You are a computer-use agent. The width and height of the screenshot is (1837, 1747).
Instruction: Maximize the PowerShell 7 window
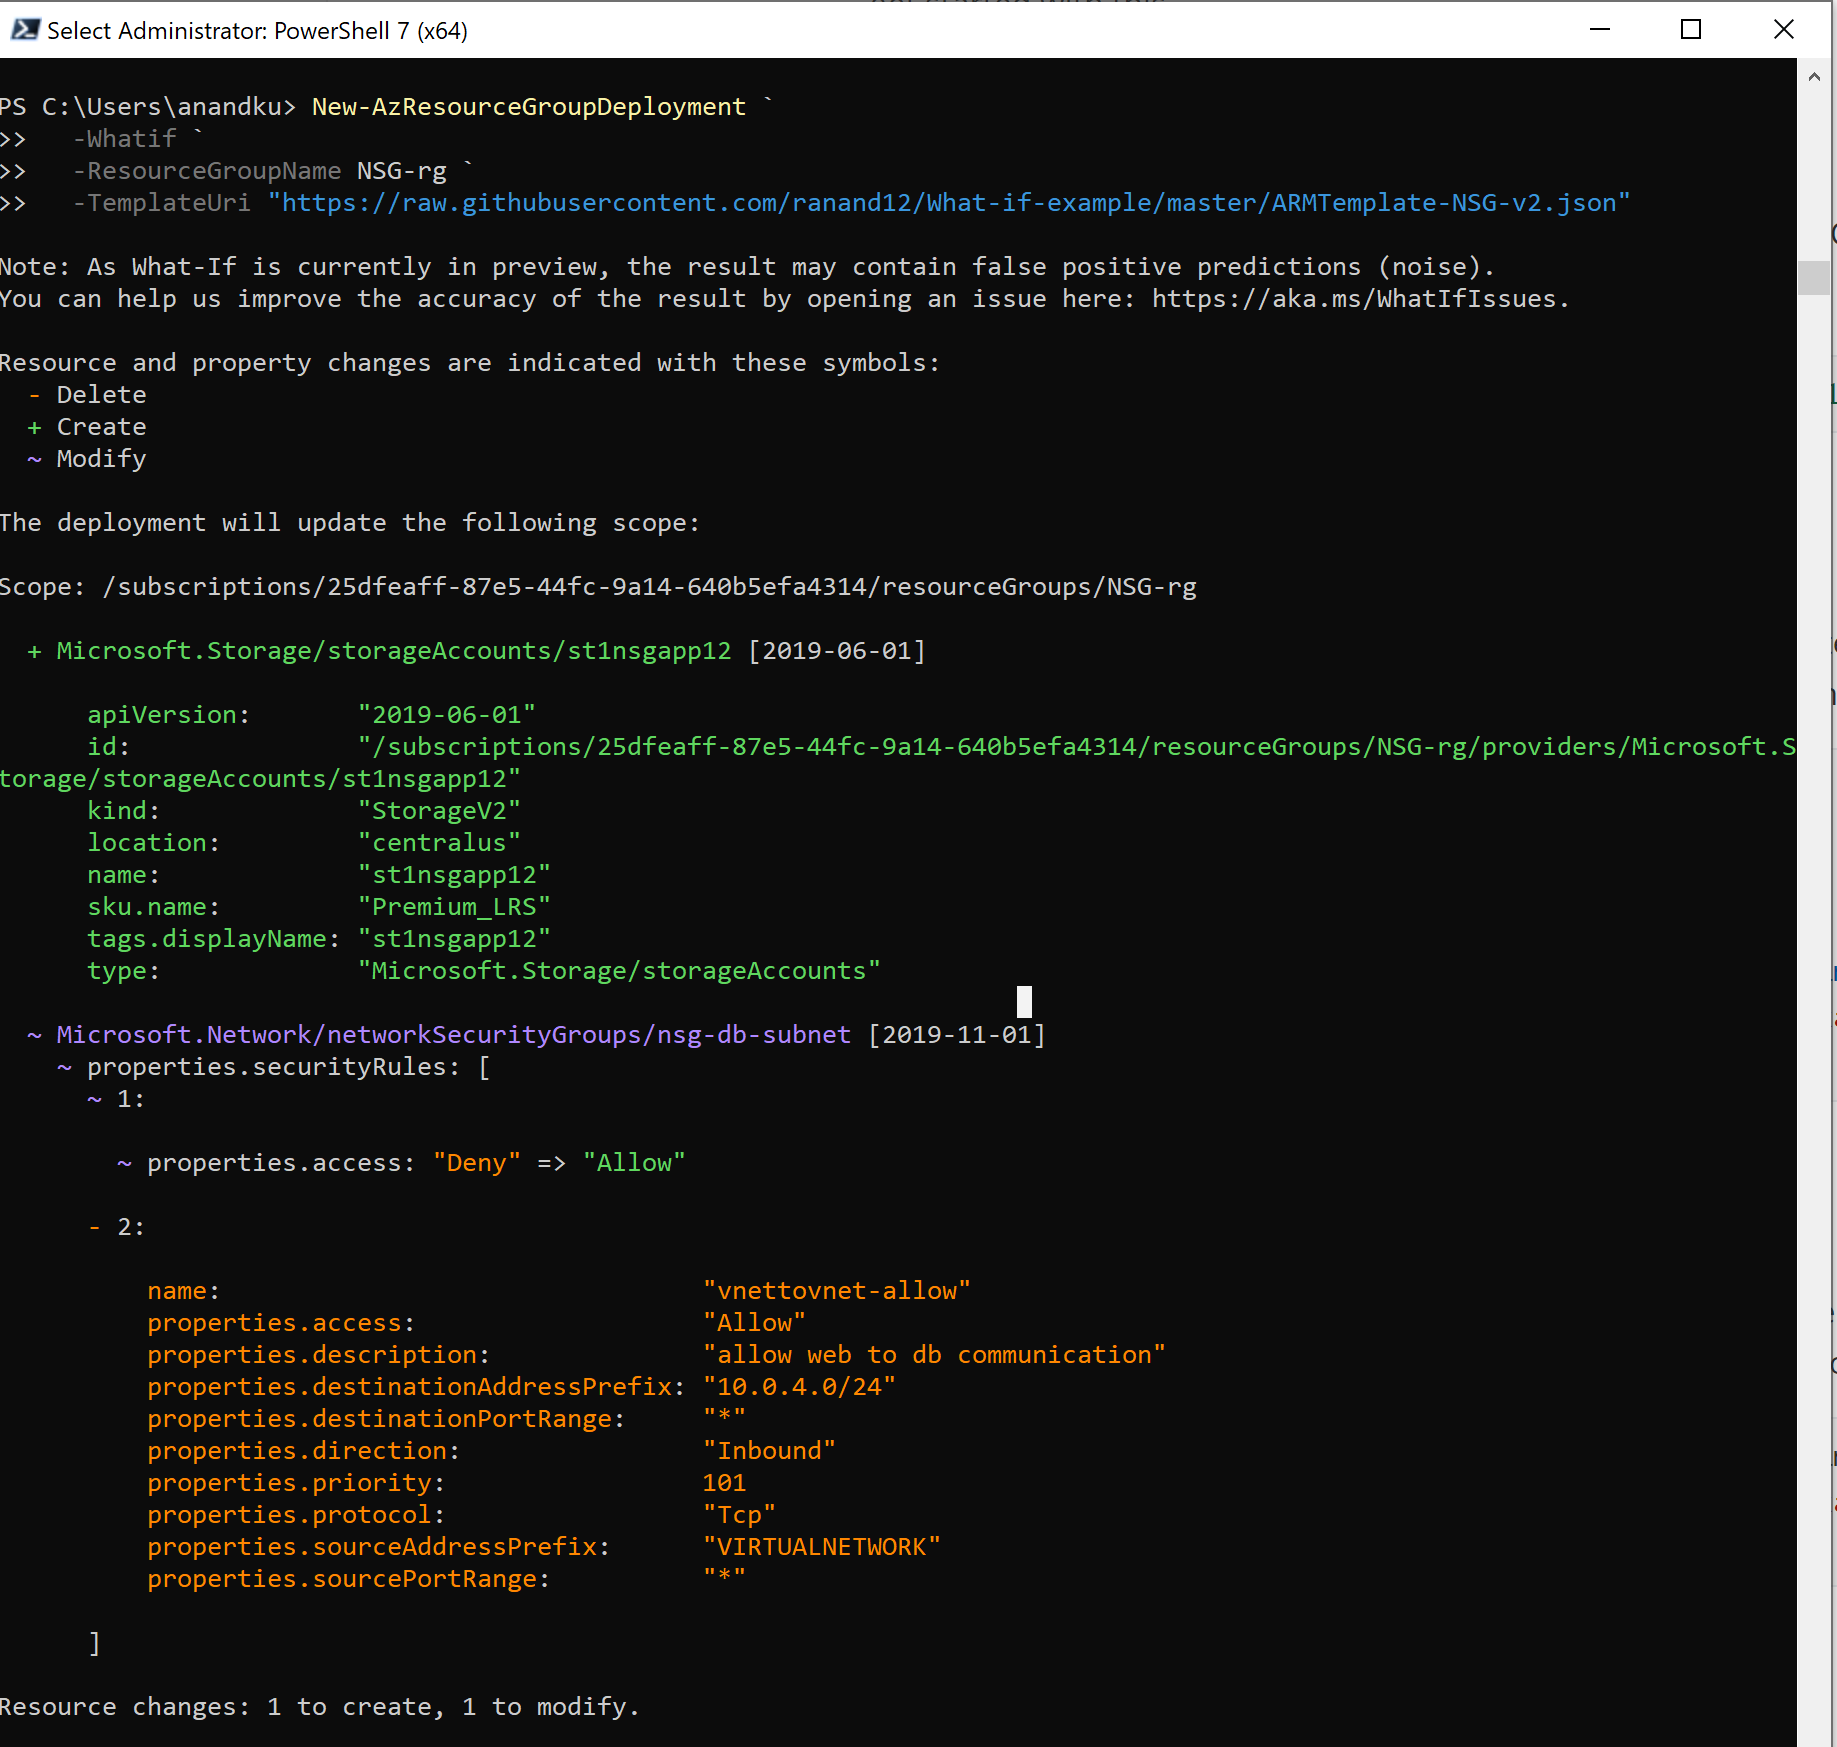point(1691,30)
